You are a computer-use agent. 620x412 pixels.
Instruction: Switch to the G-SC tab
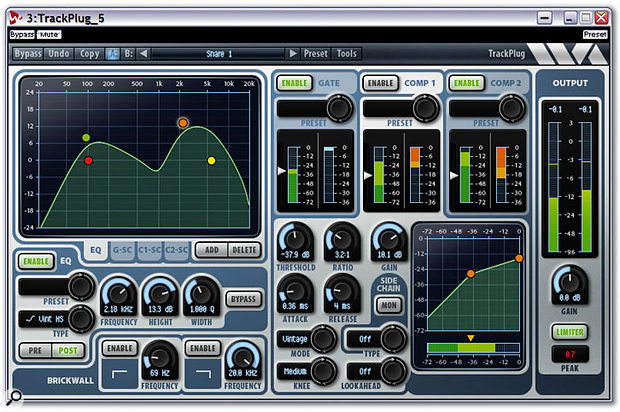[x=122, y=250]
